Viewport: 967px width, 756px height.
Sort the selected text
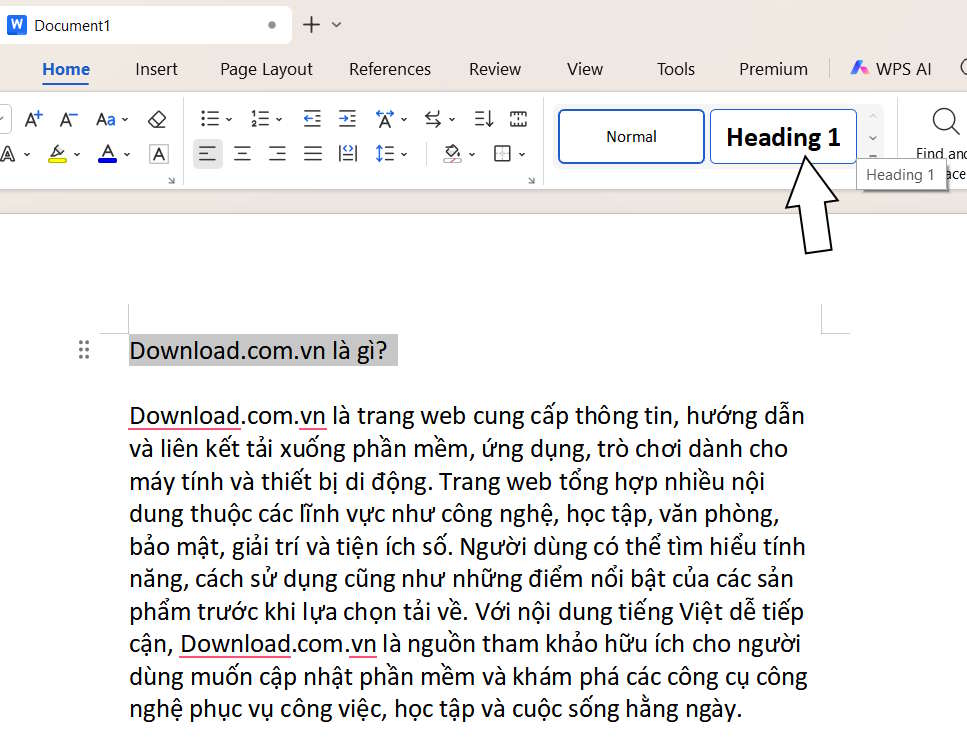coord(484,118)
